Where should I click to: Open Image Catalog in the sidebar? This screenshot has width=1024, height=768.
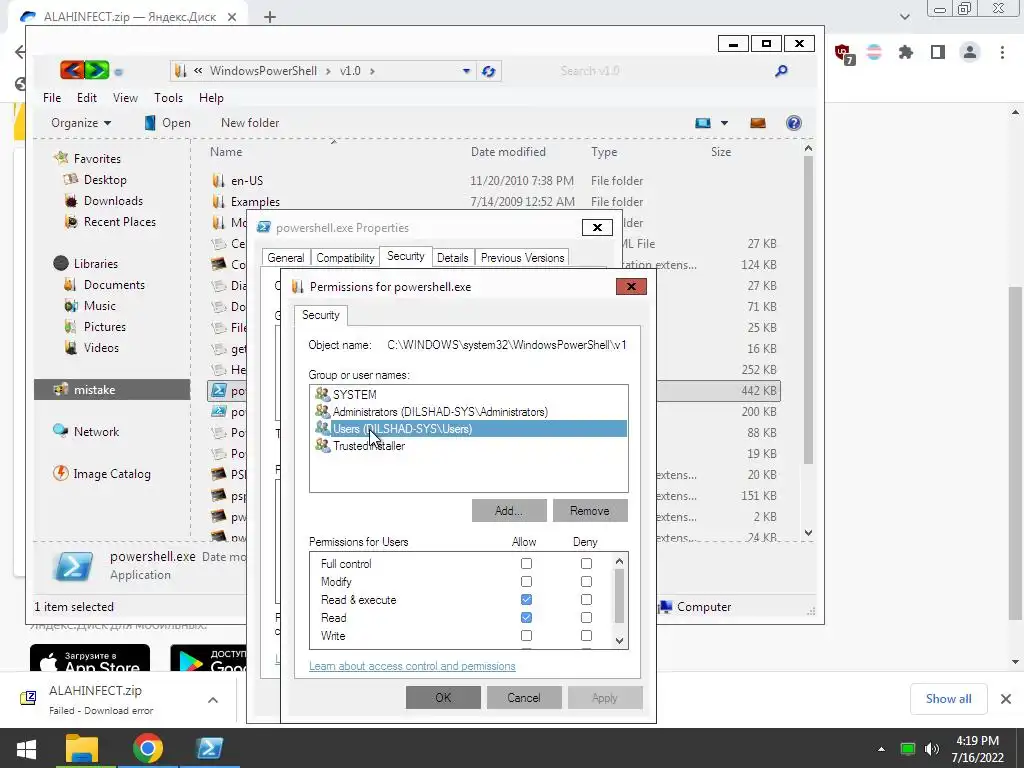pyautogui.click(x=112, y=473)
